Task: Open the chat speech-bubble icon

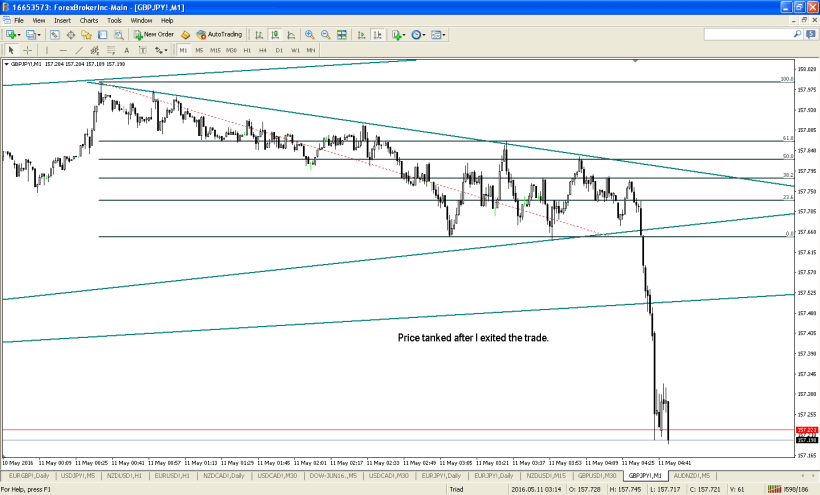Action: point(811,34)
